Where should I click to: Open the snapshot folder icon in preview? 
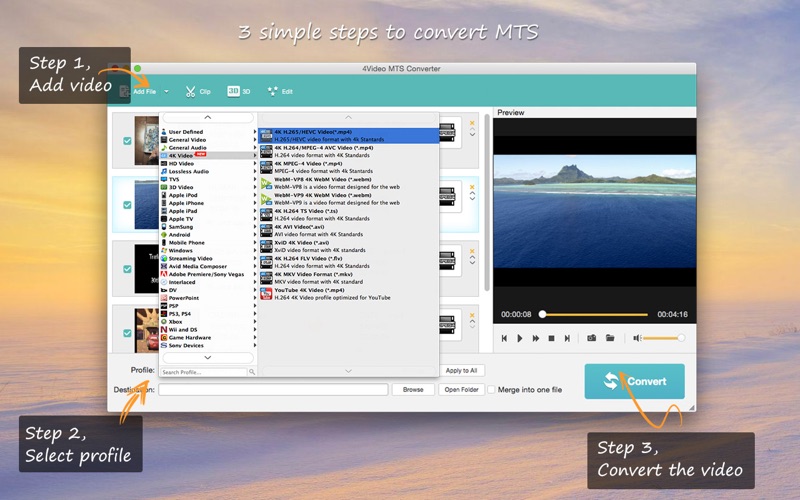[610, 338]
